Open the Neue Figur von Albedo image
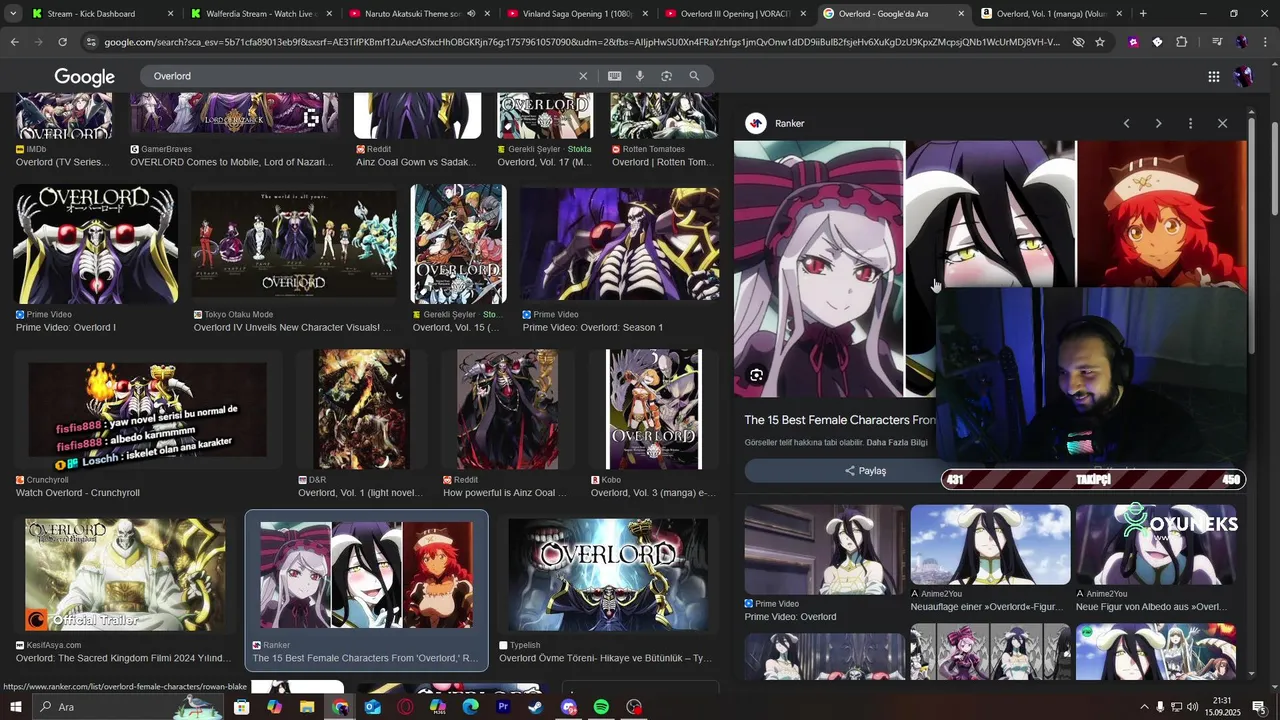This screenshot has width=1280, height=720. 1156,545
